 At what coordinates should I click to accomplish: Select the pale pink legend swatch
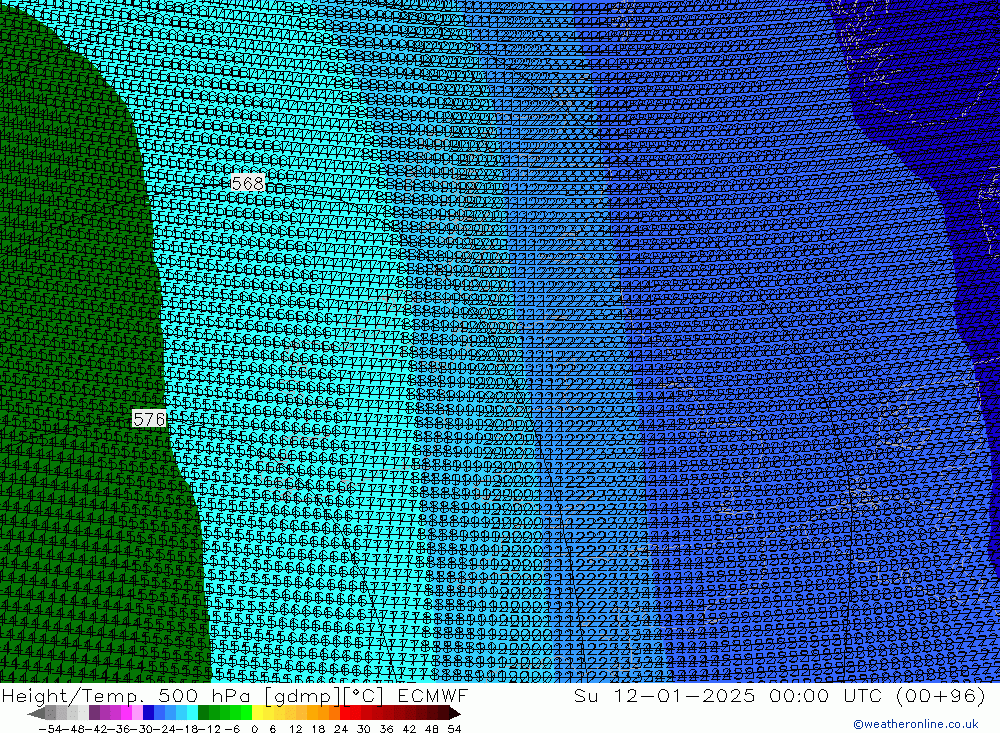[x=137, y=714]
